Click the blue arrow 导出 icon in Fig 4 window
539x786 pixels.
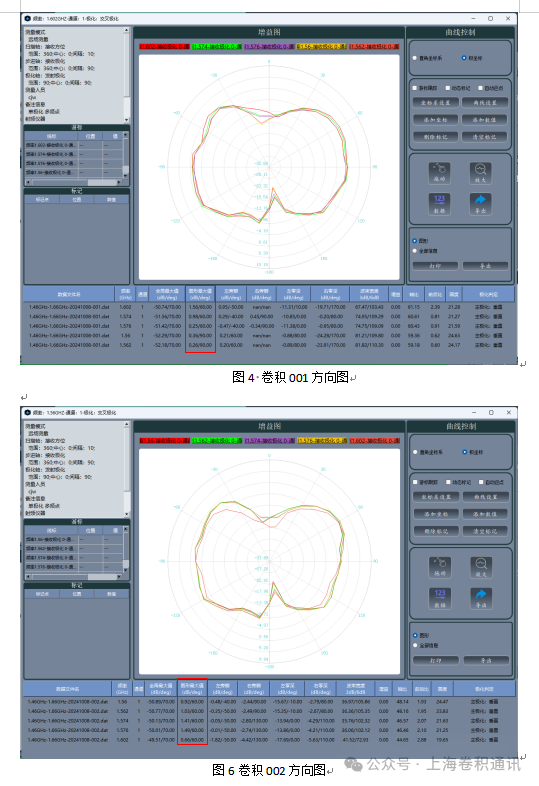[480, 204]
